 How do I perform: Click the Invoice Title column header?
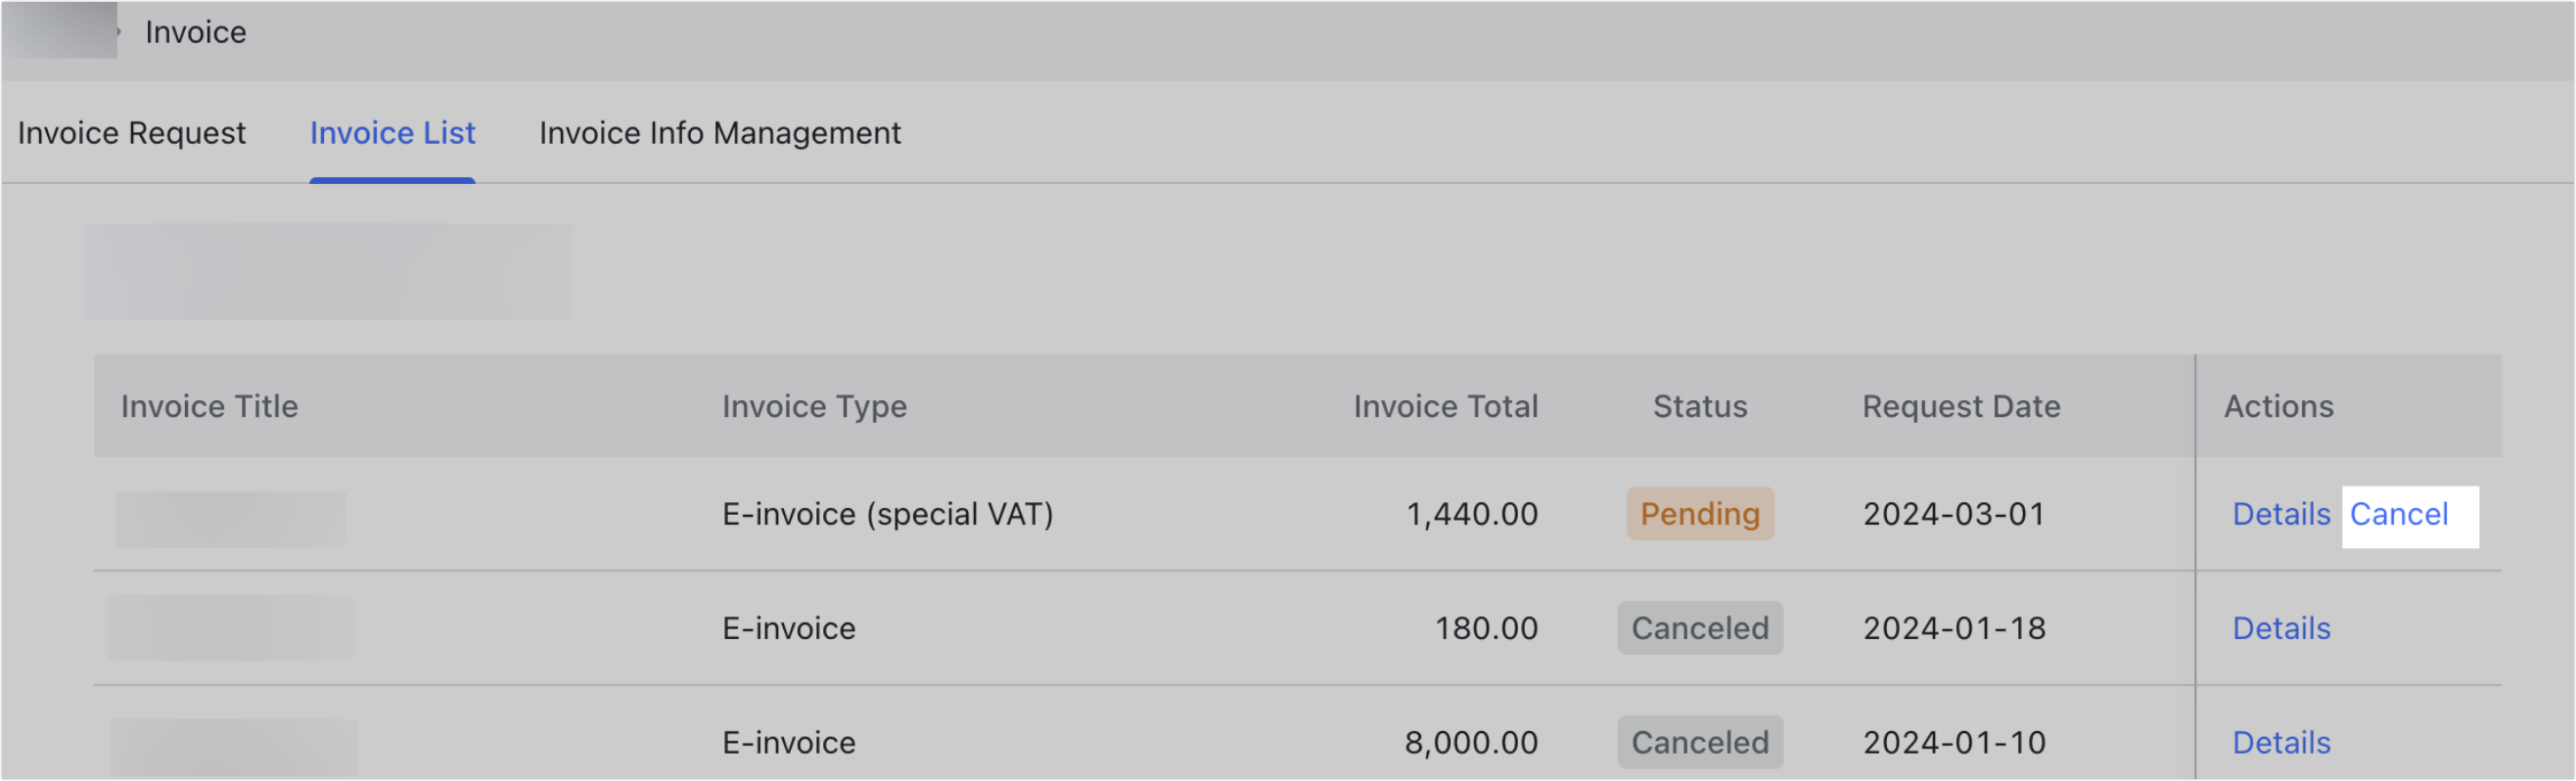[x=208, y=406]
